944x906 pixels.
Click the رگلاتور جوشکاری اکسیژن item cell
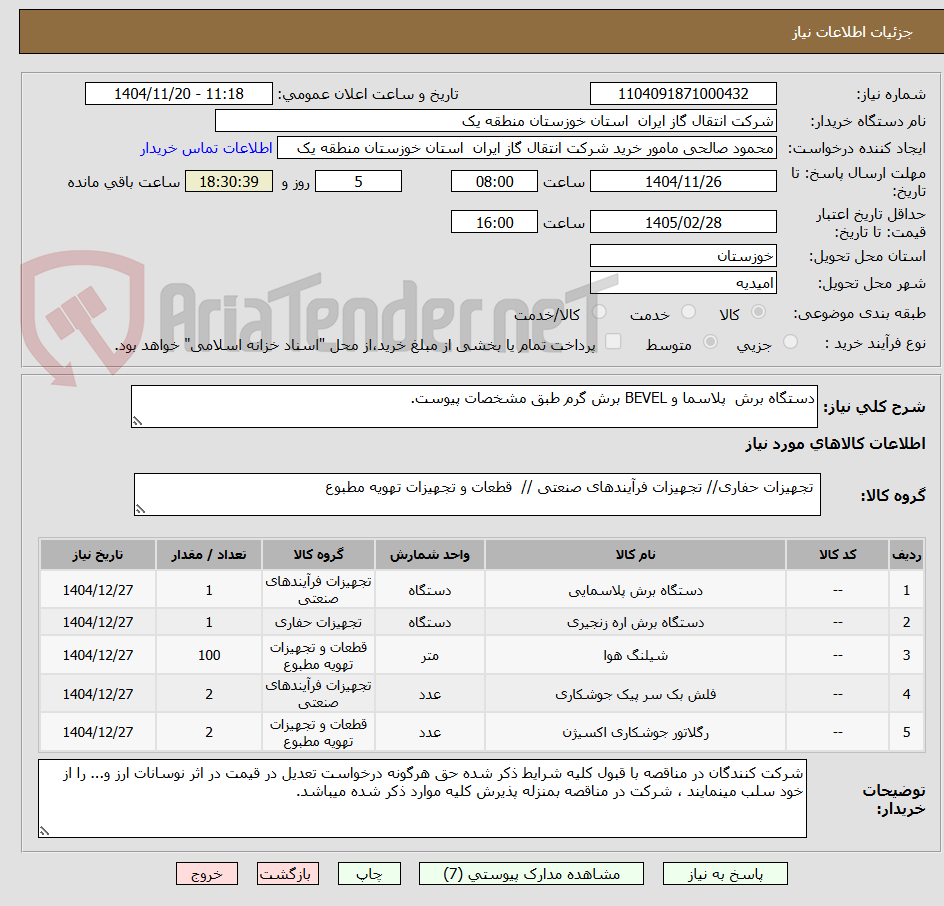[x=635, y=732]
